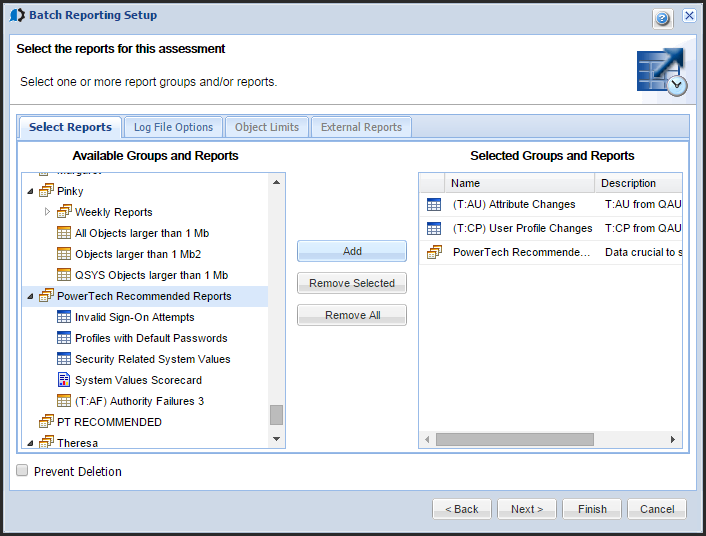Click the Description column header
This screenshot has width=706, height=536.
[x=638, y=183]
